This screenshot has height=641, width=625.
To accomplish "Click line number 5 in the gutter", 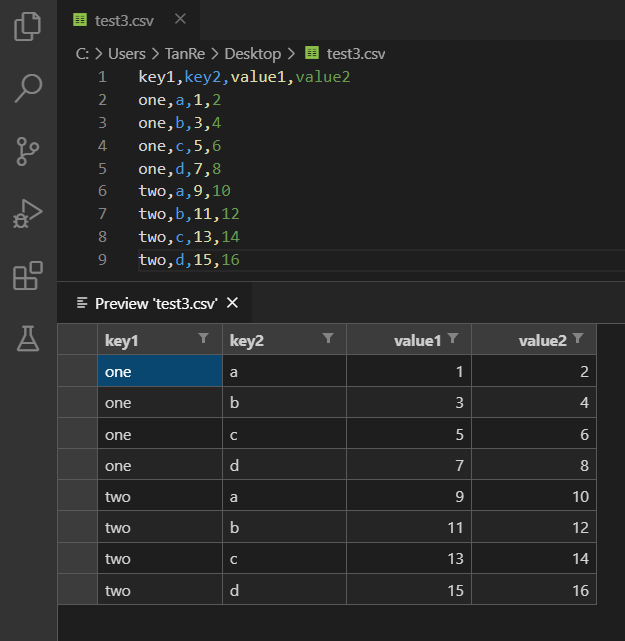I will [x=102, y=168].
